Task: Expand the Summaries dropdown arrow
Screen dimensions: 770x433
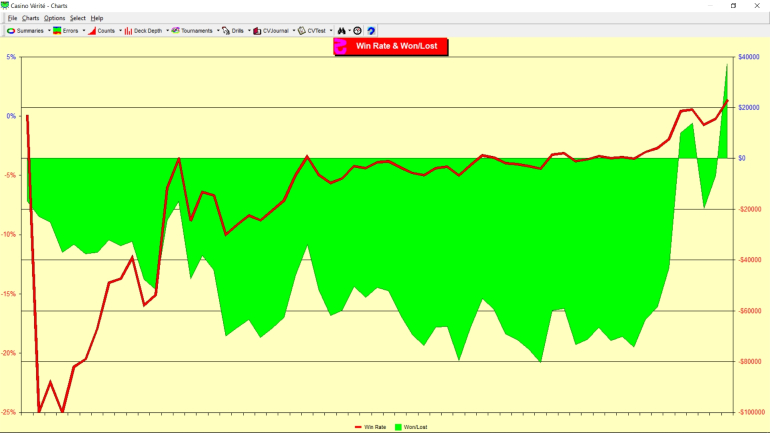Action: pyautogui.click(x=48, y=31)
